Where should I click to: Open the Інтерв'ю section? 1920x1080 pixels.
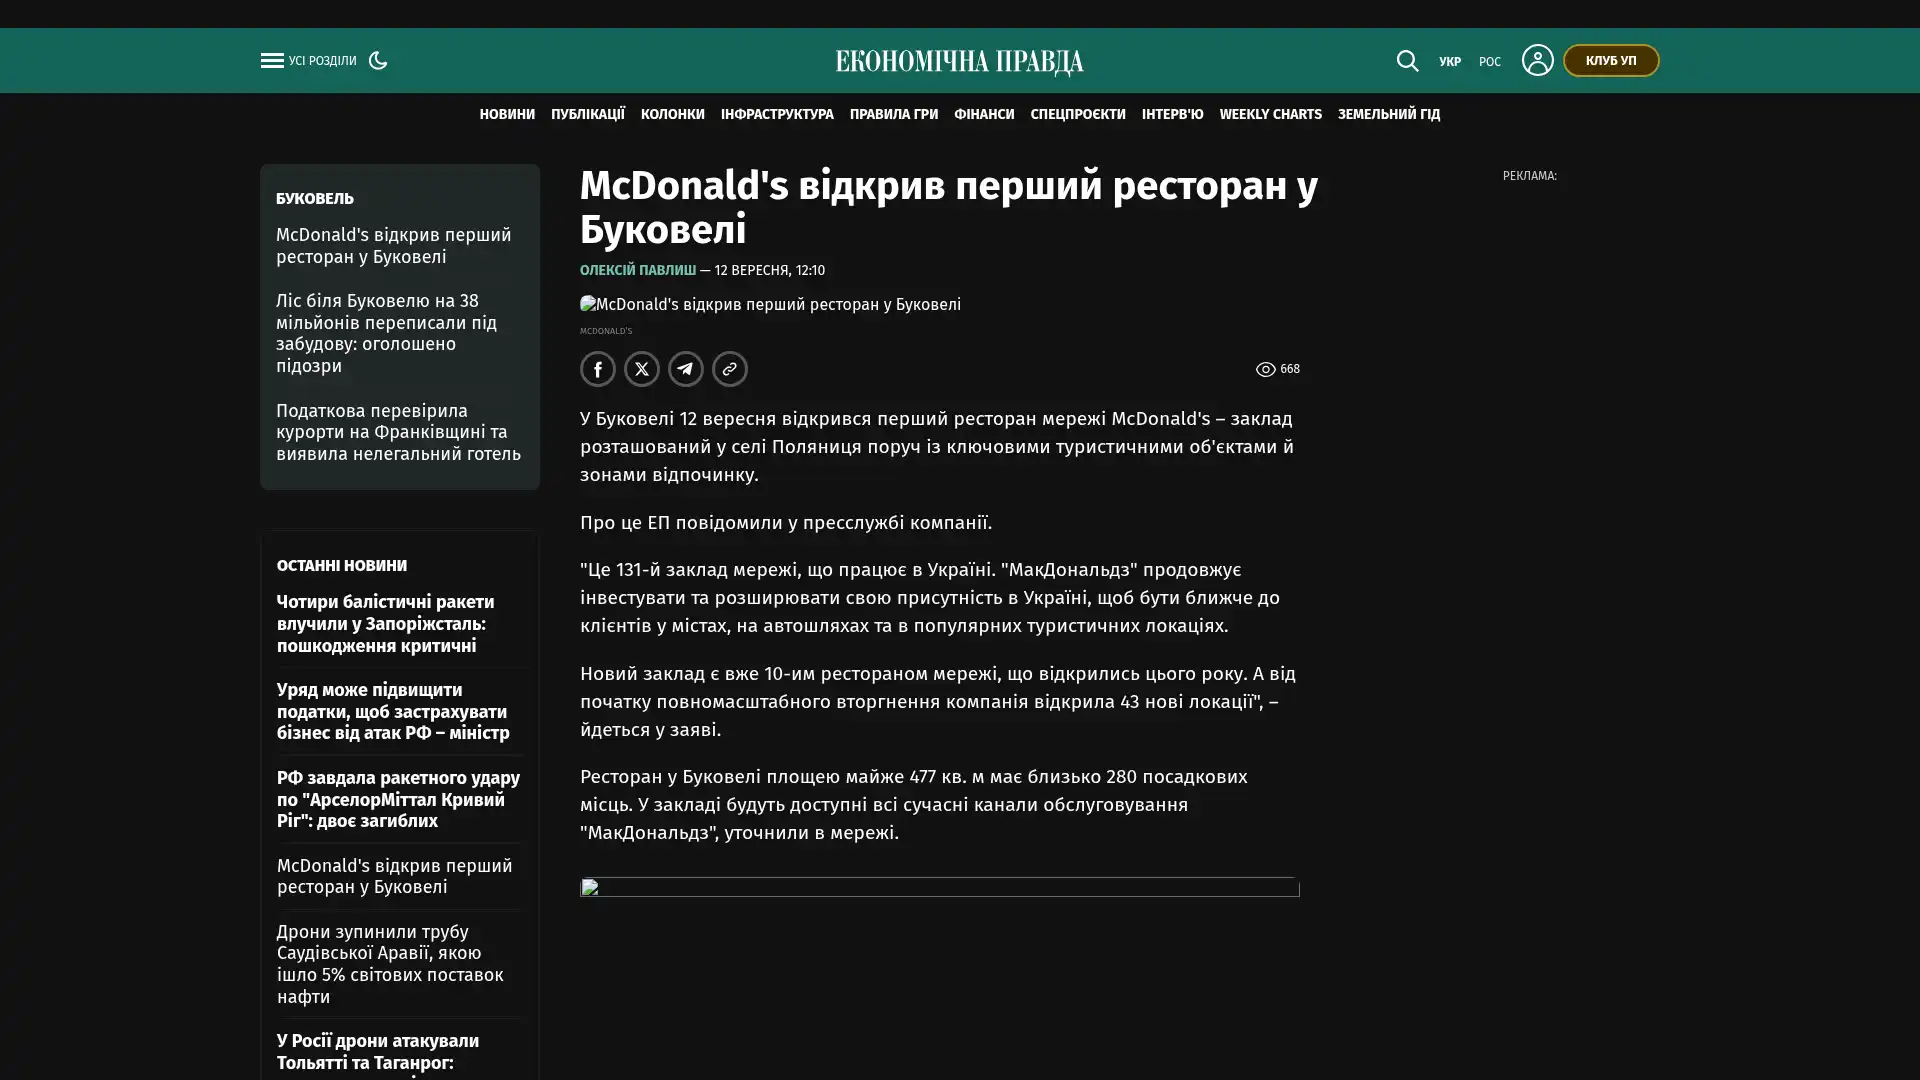pos(1173,114)
